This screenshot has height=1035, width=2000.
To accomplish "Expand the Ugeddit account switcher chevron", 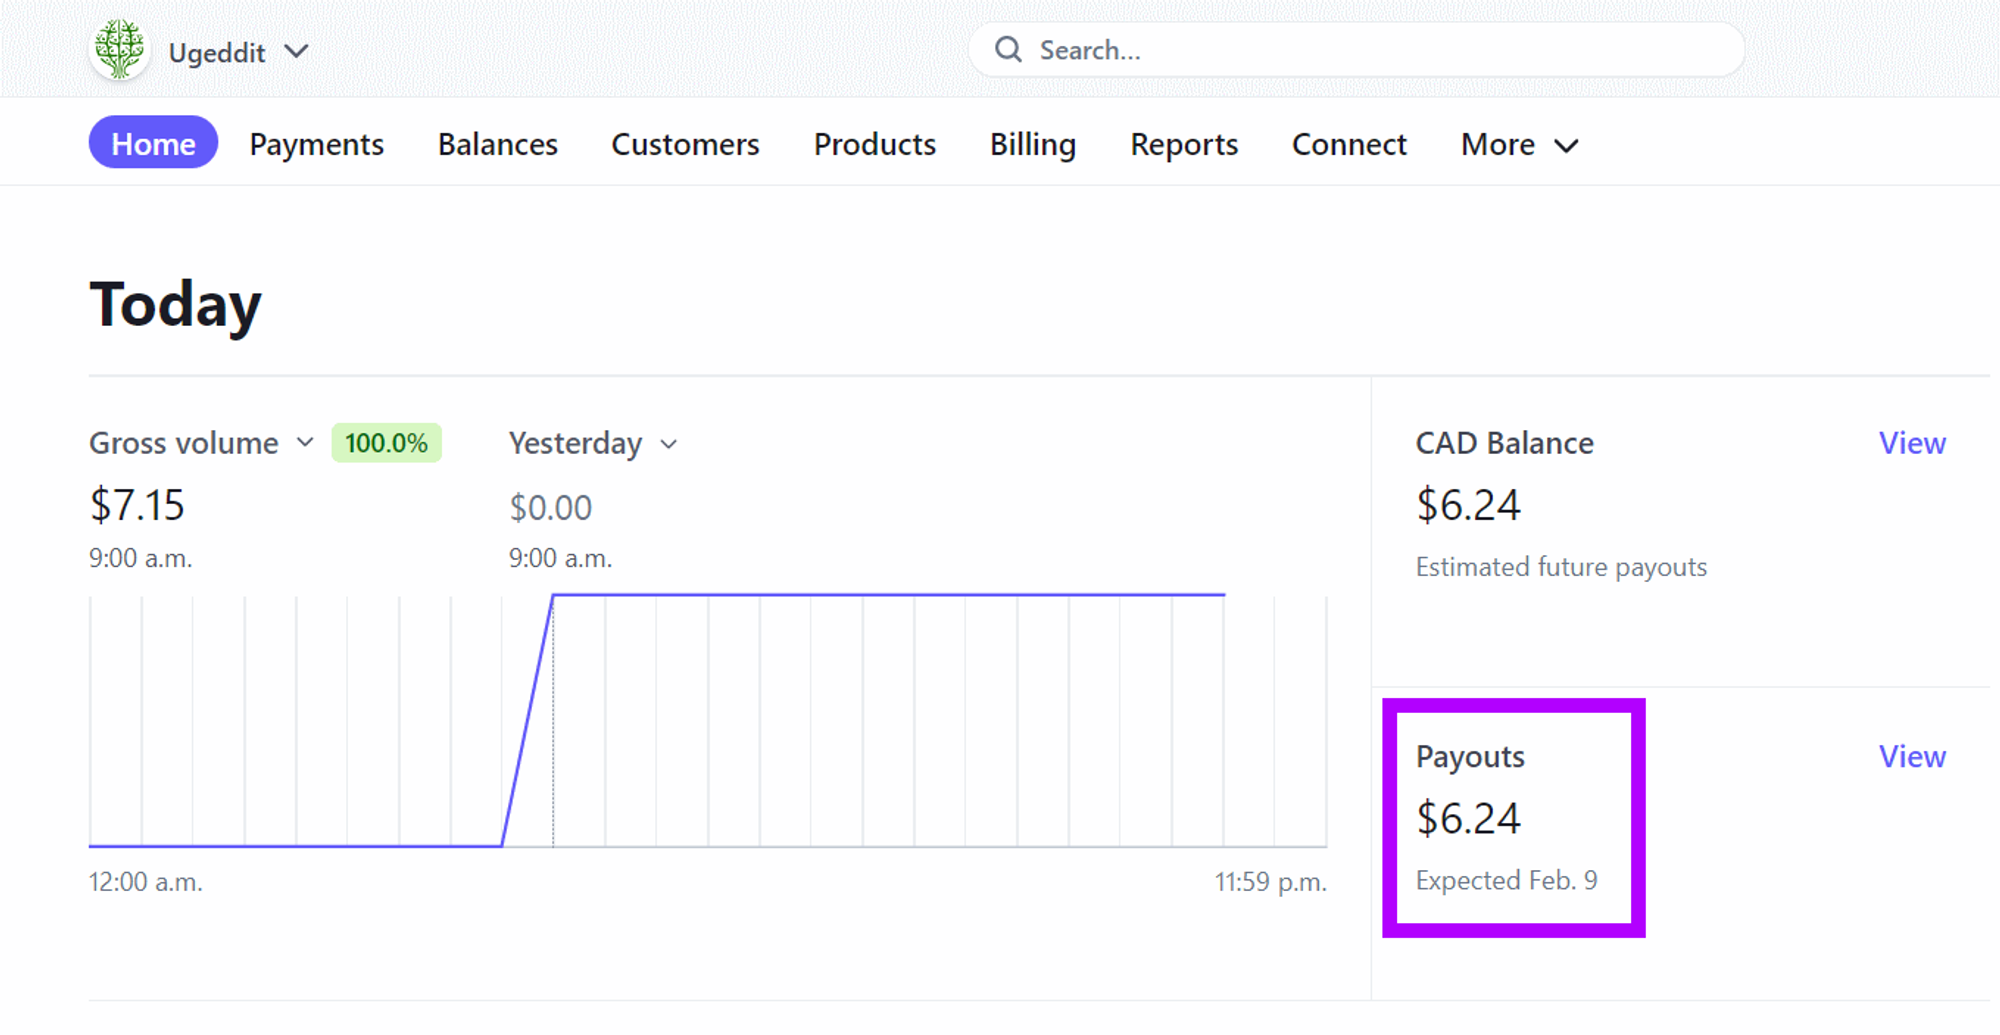I will (x=296, y=51).
